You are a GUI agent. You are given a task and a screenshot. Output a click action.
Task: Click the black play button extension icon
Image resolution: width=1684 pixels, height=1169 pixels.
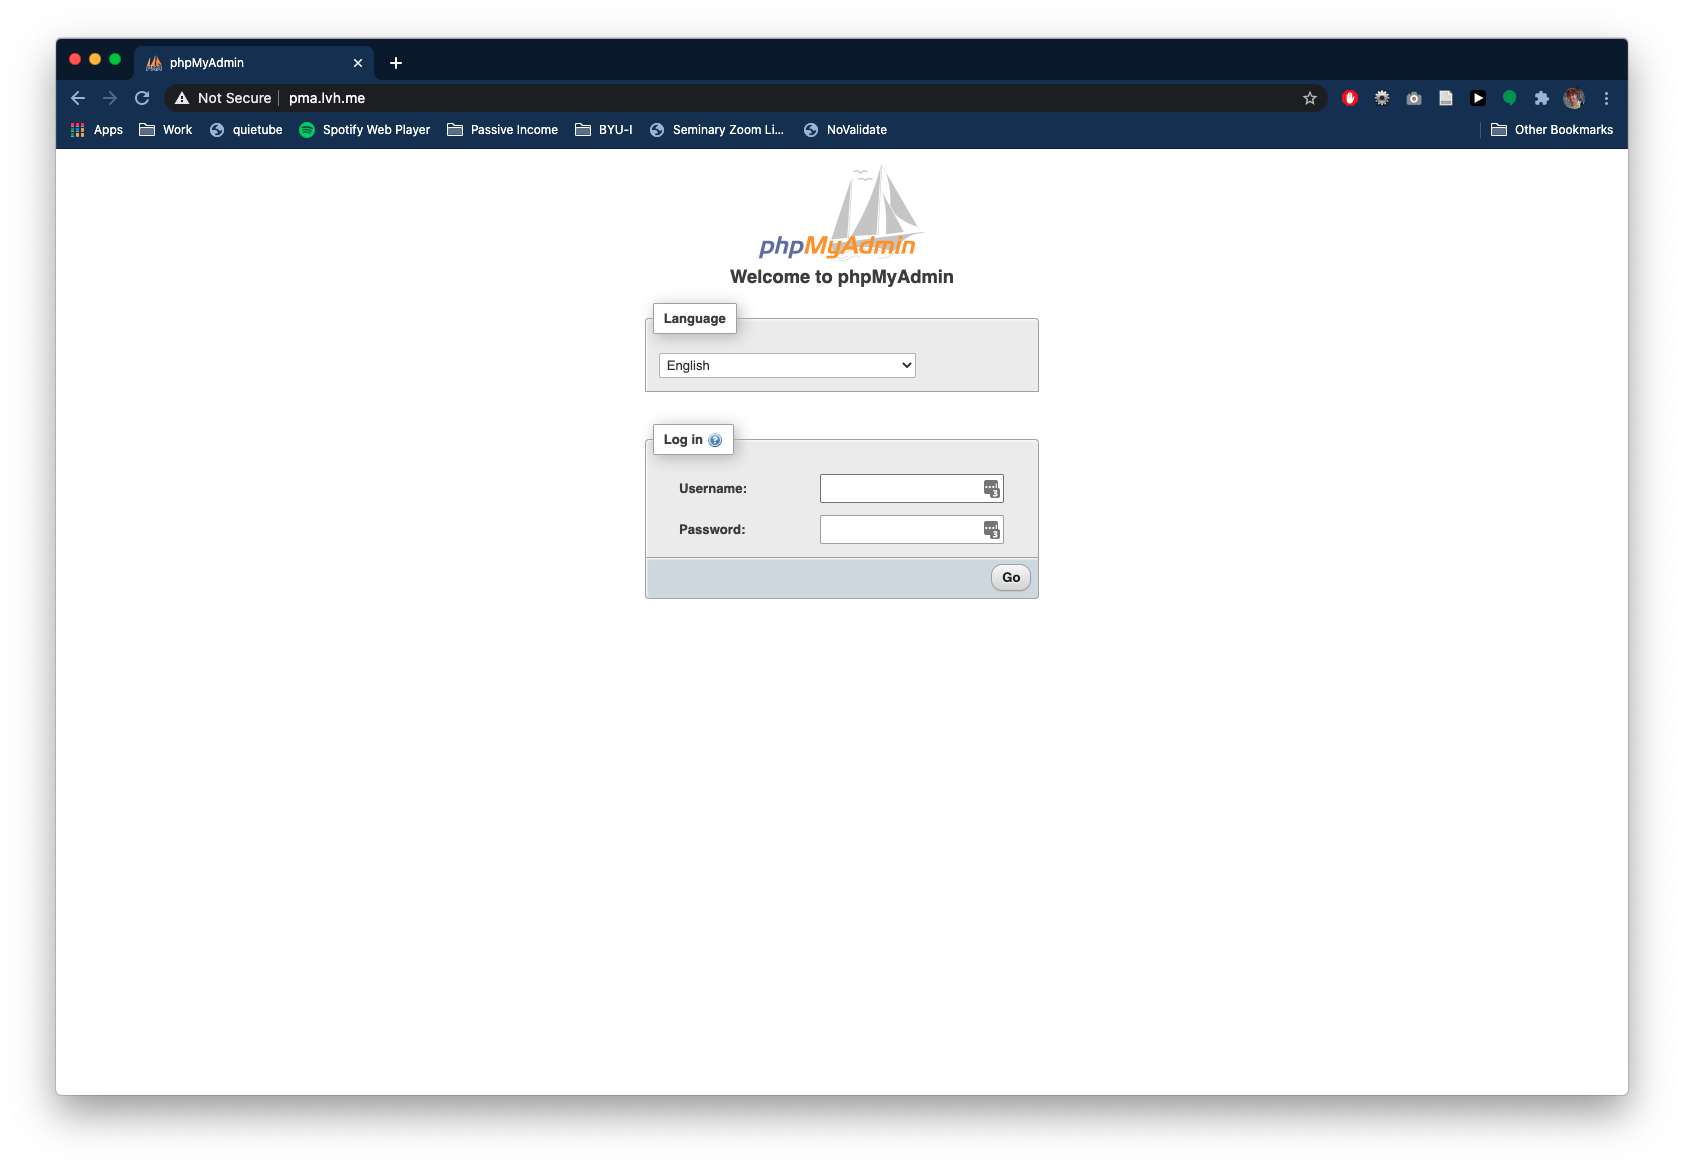(x=1478, y=98)
